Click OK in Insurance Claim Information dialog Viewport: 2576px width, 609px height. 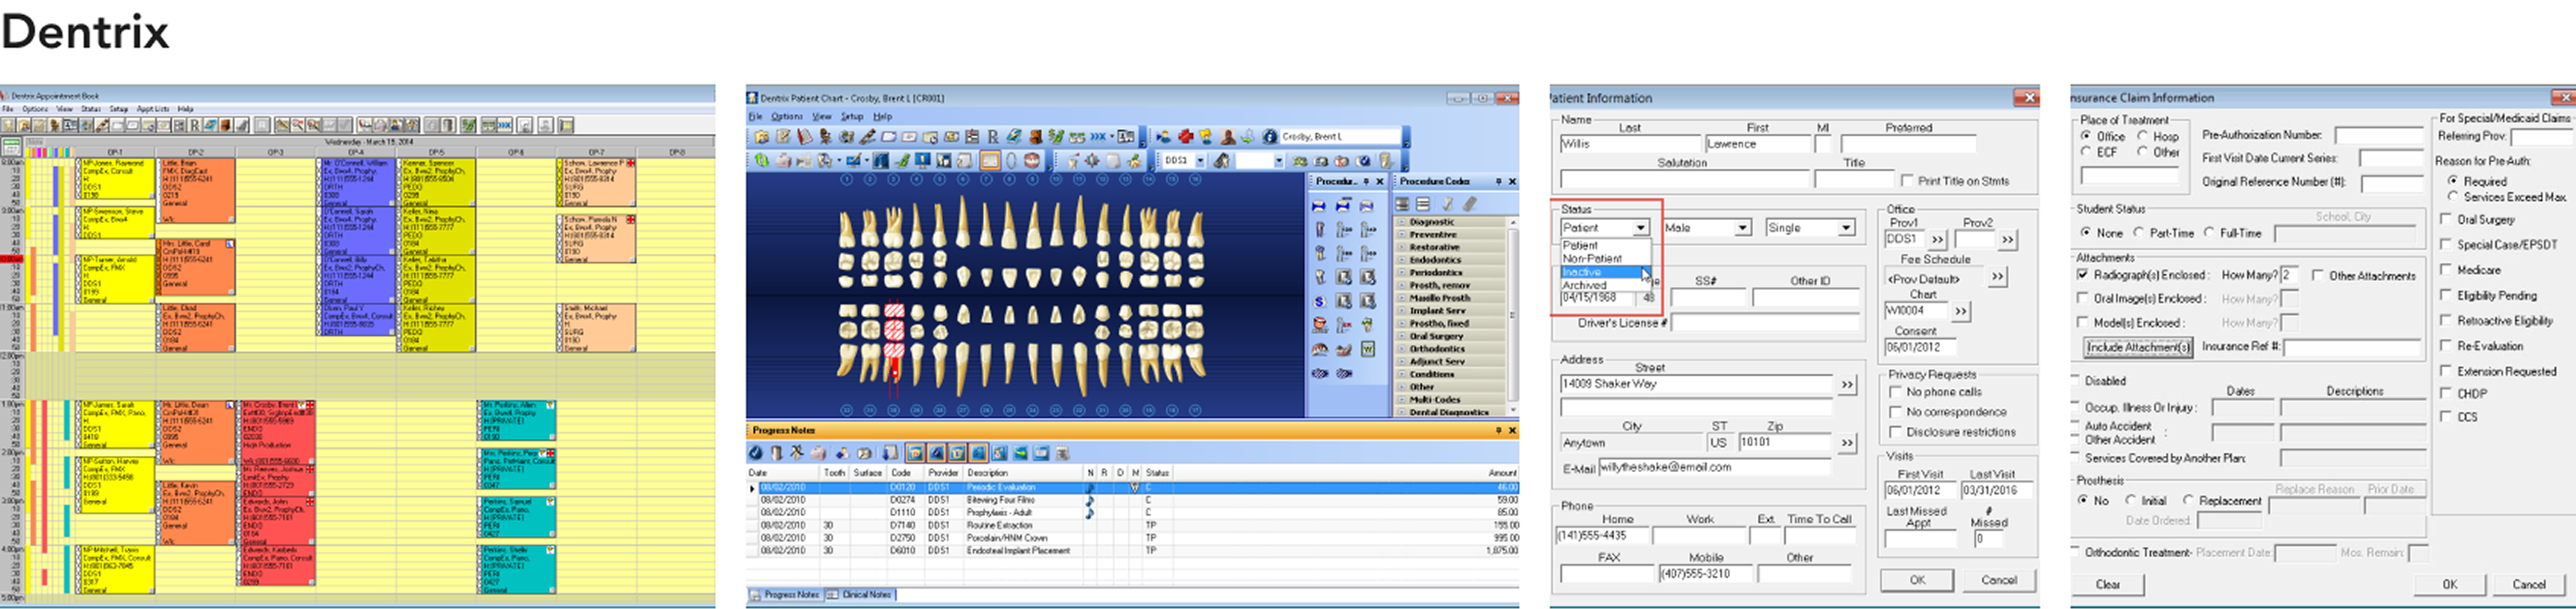click(2449, 585)
